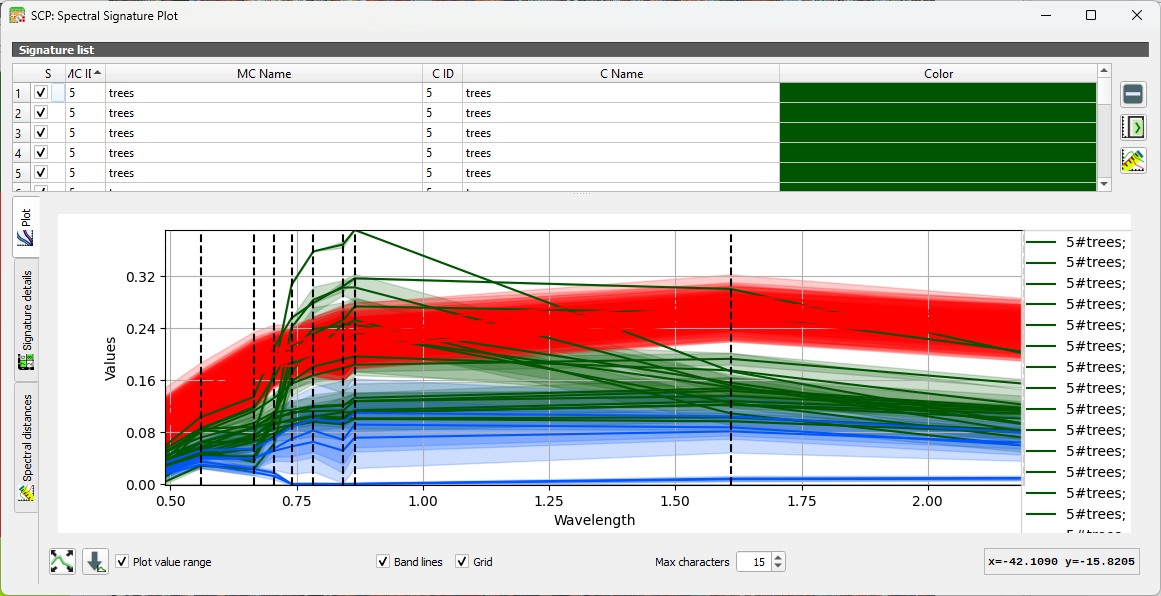Click the remove highlighted signatures icon
1161x596 pixels.
click(x=1133, y=94)
